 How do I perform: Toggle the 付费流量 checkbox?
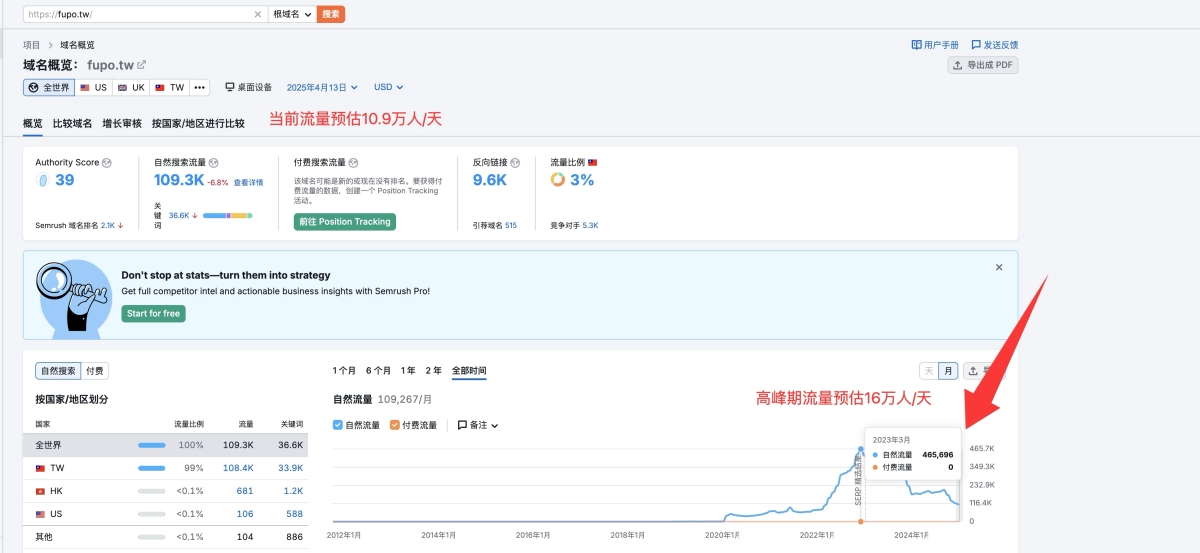pos(395,425)
